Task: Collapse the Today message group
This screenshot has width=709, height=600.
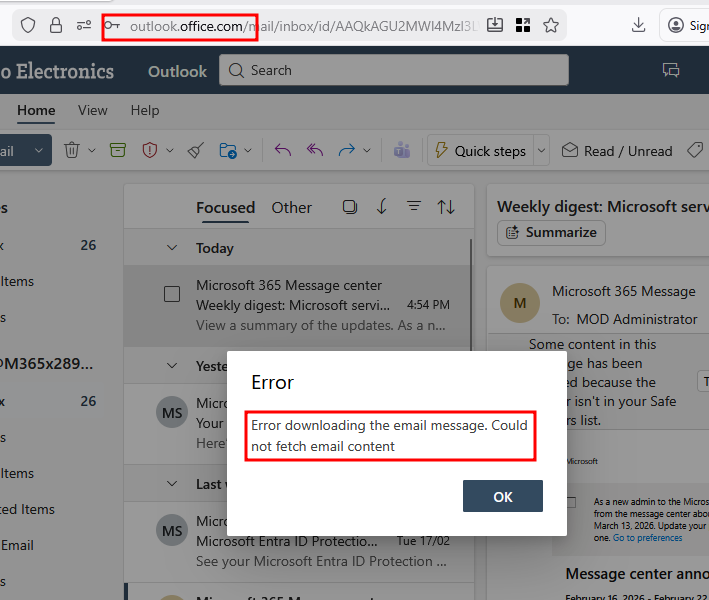Action: click(x=172, y=248)
